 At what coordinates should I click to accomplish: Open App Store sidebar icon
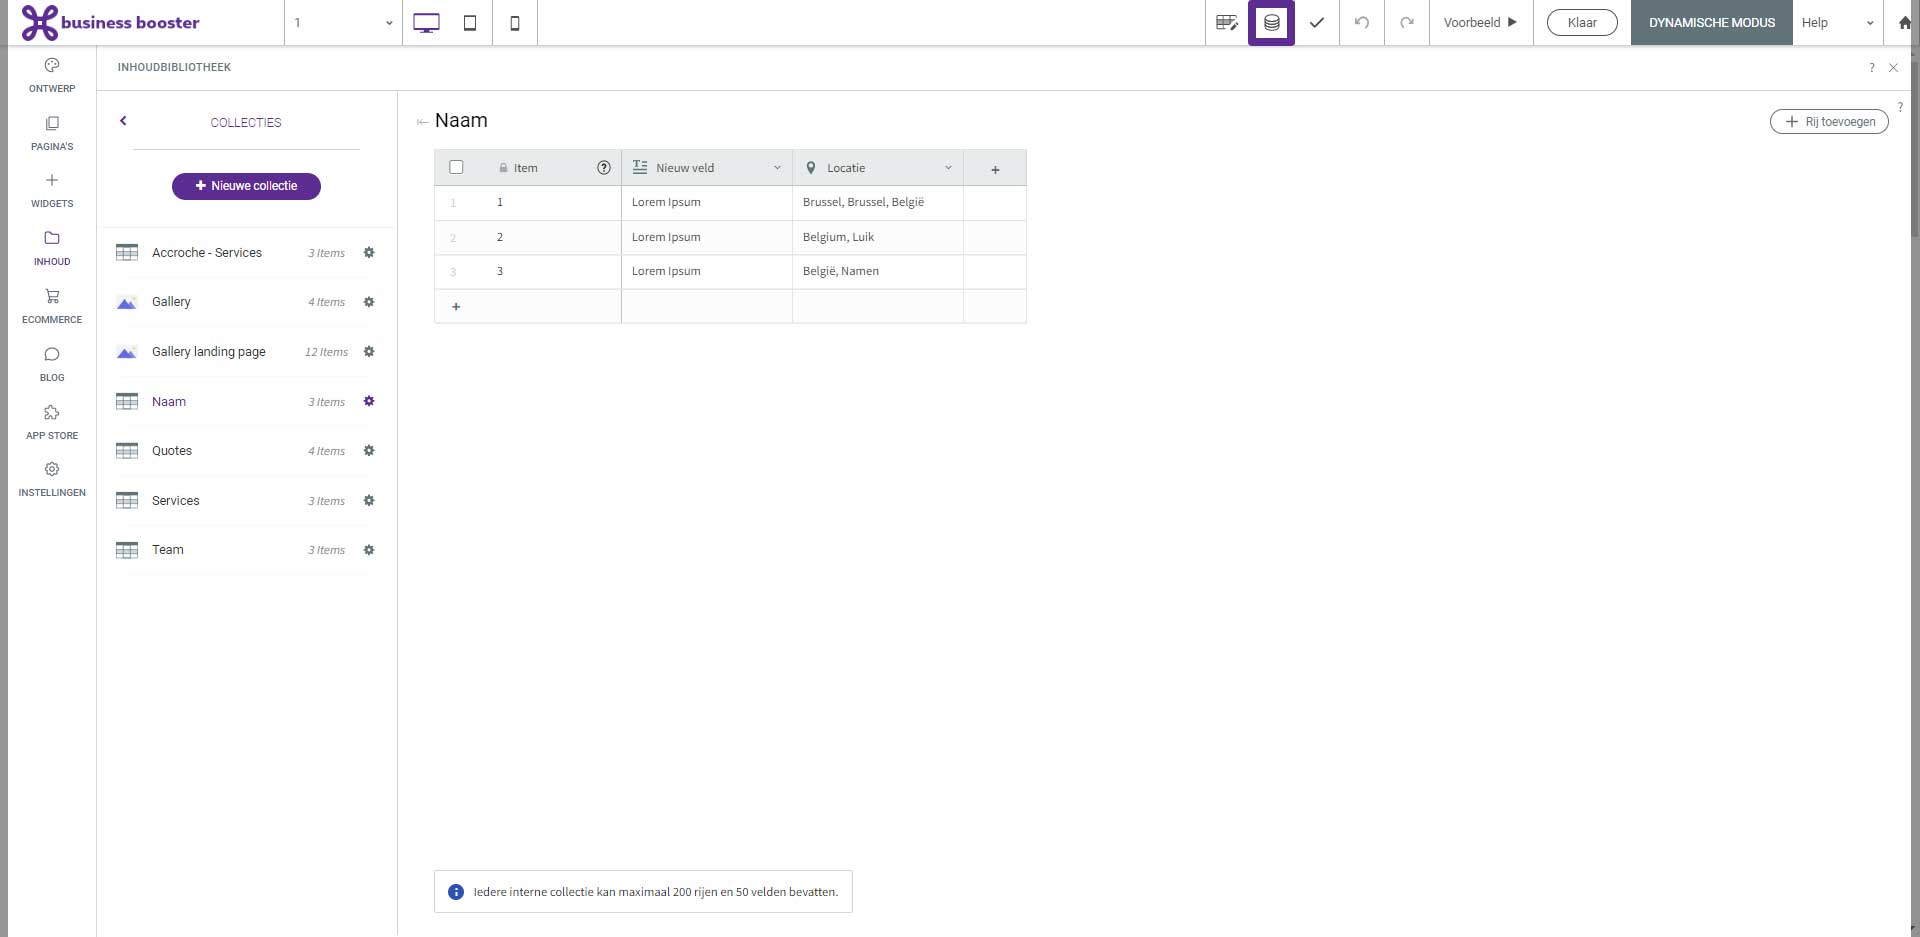[52, 422]
